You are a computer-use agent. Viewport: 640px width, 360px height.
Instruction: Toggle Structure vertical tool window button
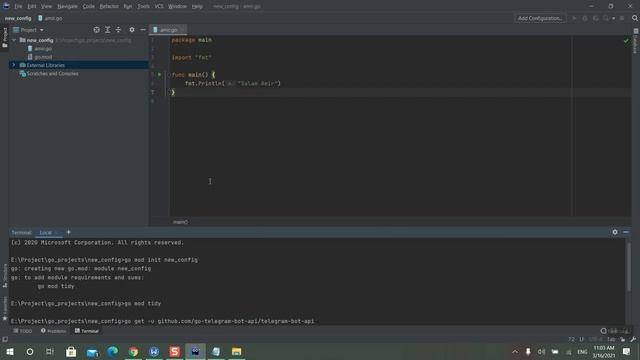(x=4, y=276)
